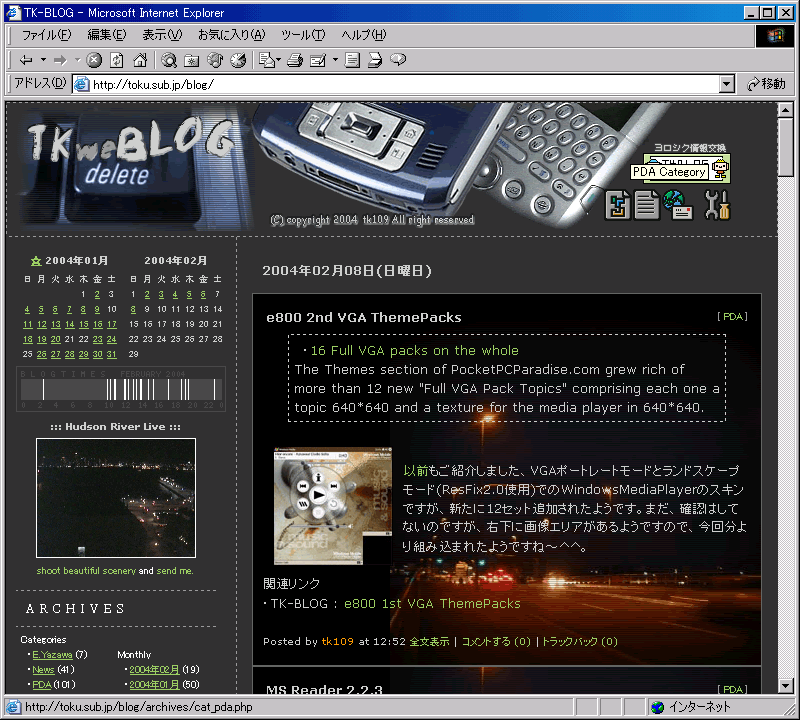Click the vertical scrollbar thumb

pyautogui.click(x=786, y=147)
